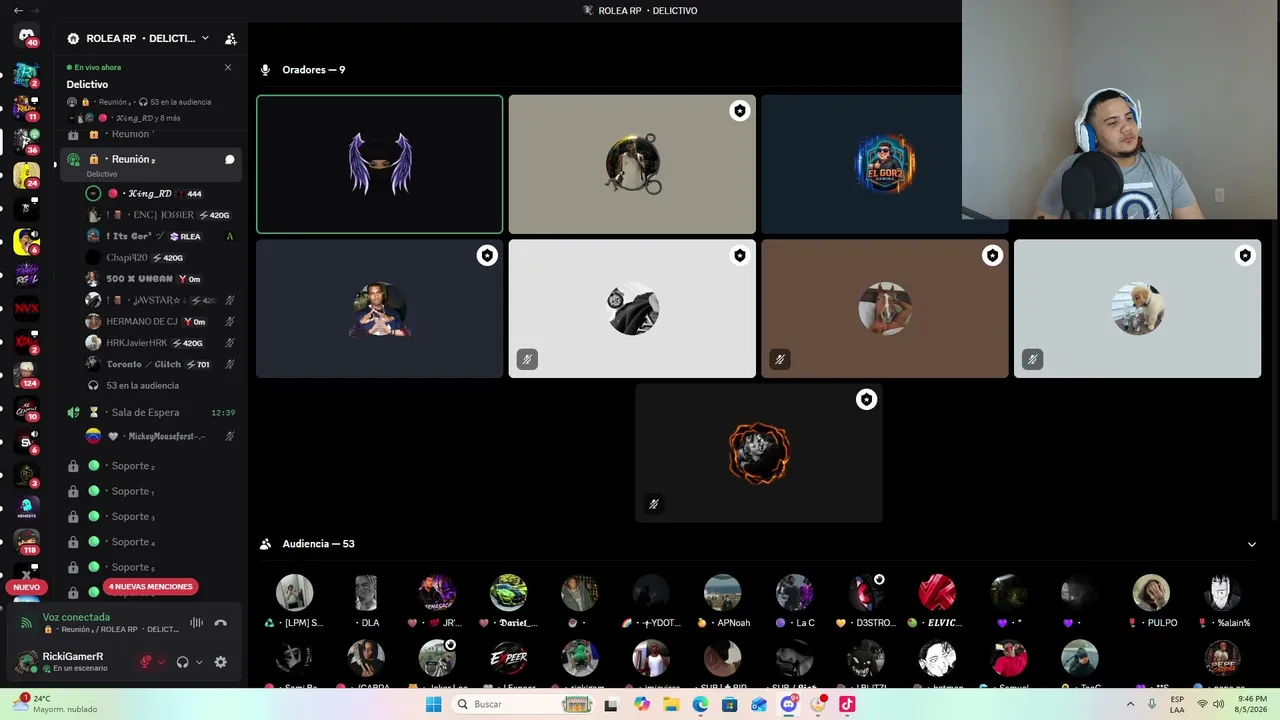The width and height of the screenshot is (1280, 720).
Task: Open headphone output options arrow
Action: (x=198, y=662)
